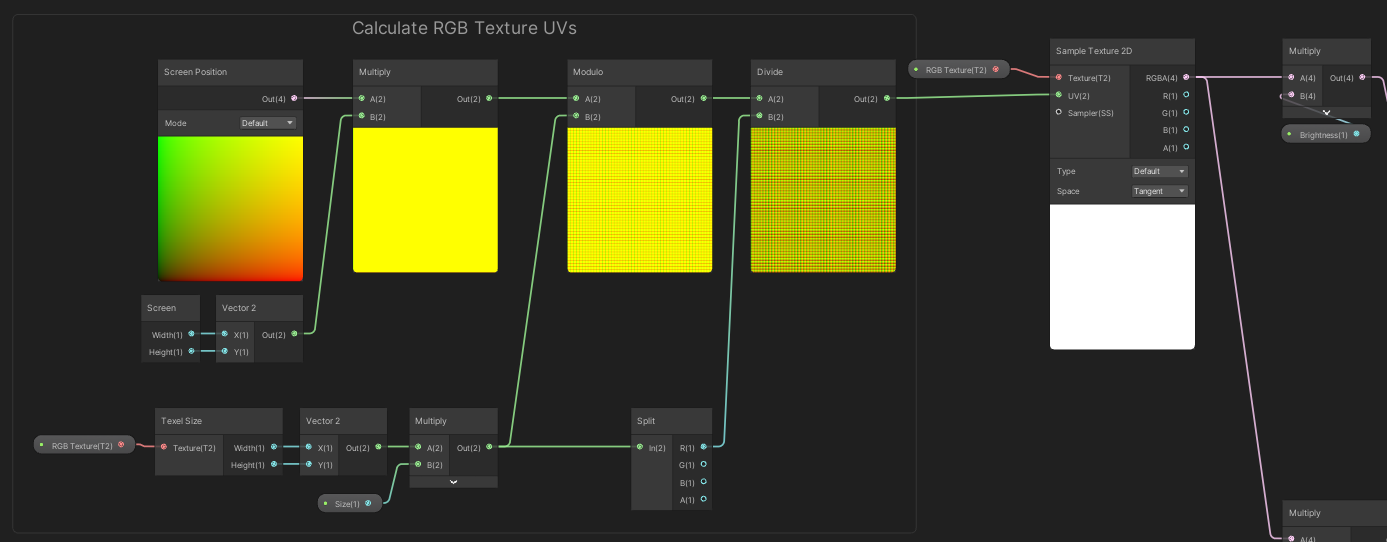Viewport: 1387px width, 542px height.
Task: Click A(2) input port on Divide node
Action: pos(759,99)
